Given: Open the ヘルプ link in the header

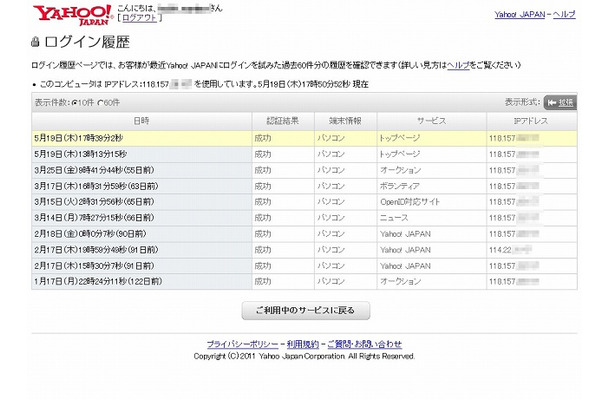Looking at the screenshot, I should pyautogui.click(x=564, y=15).
